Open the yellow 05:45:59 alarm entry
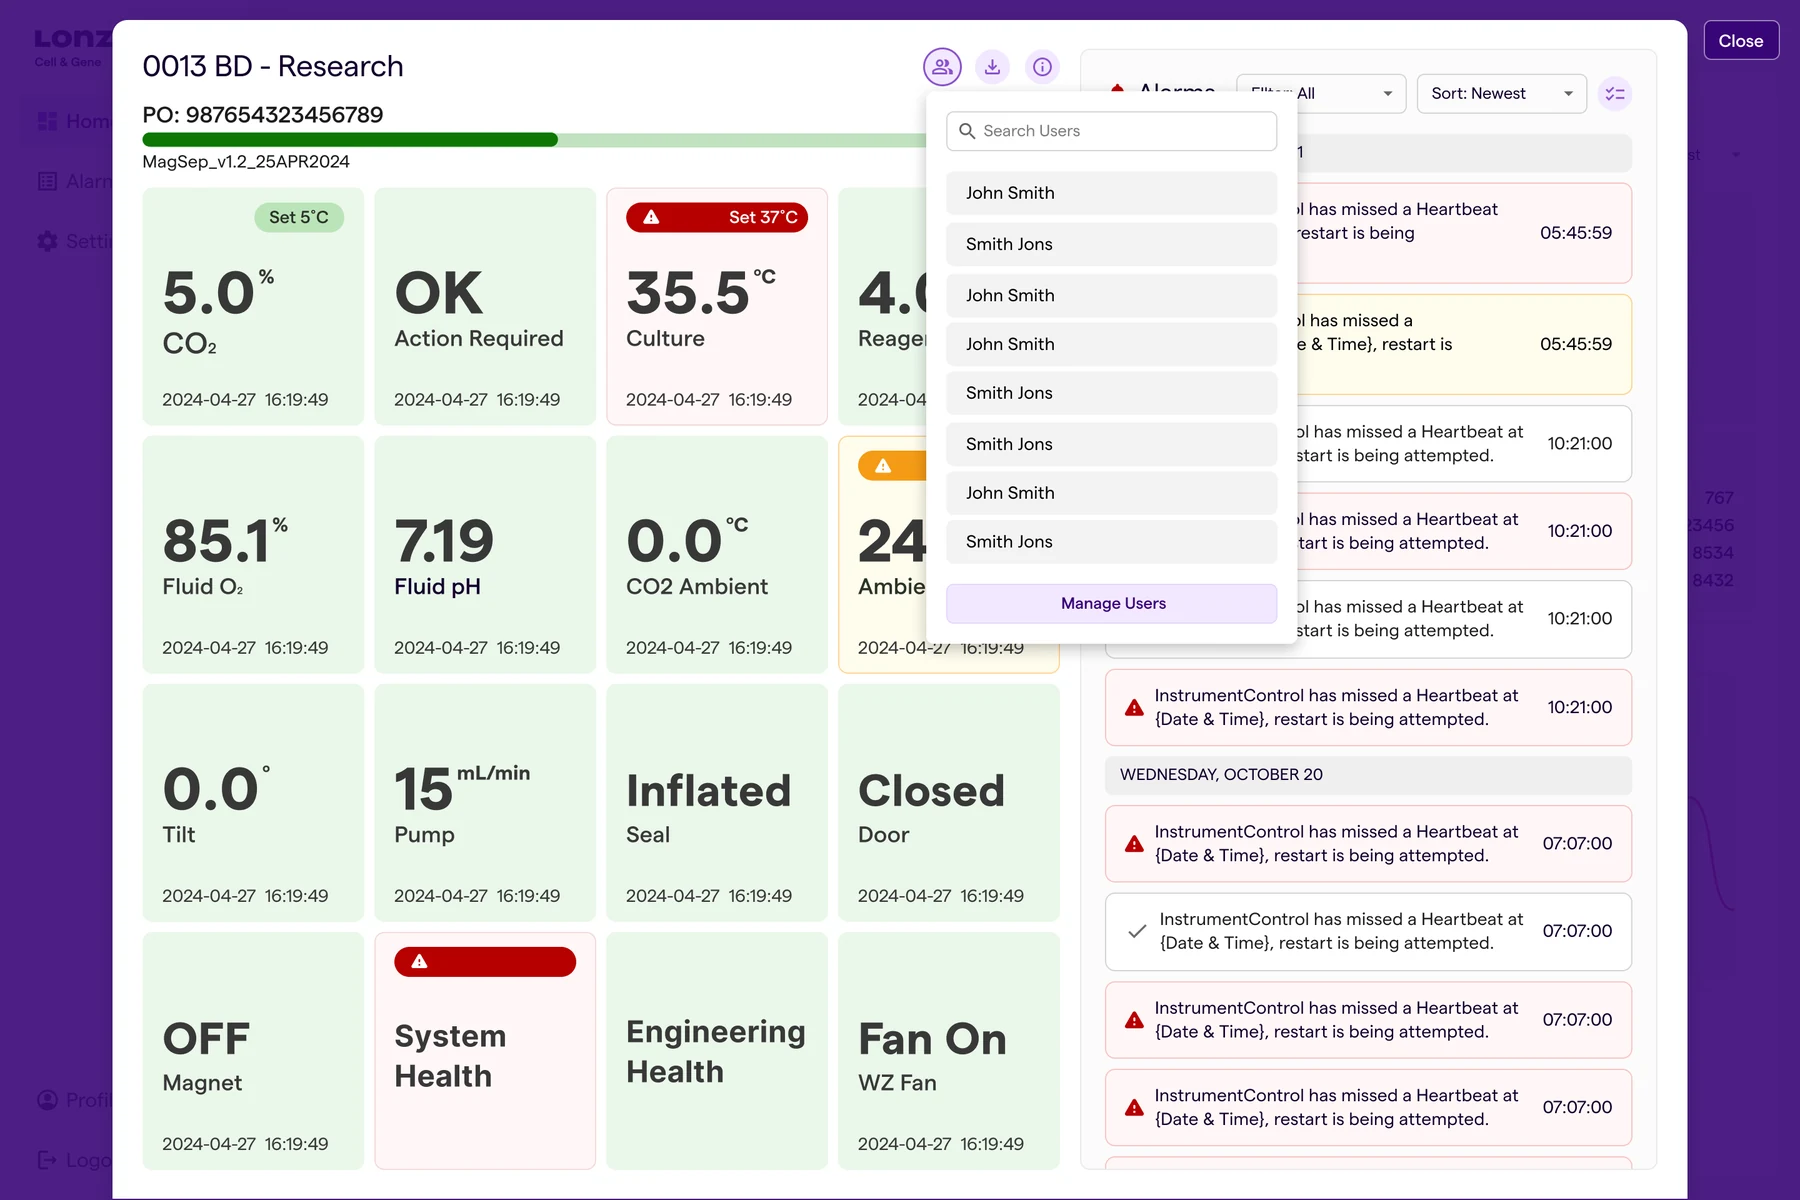Image resolution: width=1800 pixels, height=1200 pixels. point(1465,345)
